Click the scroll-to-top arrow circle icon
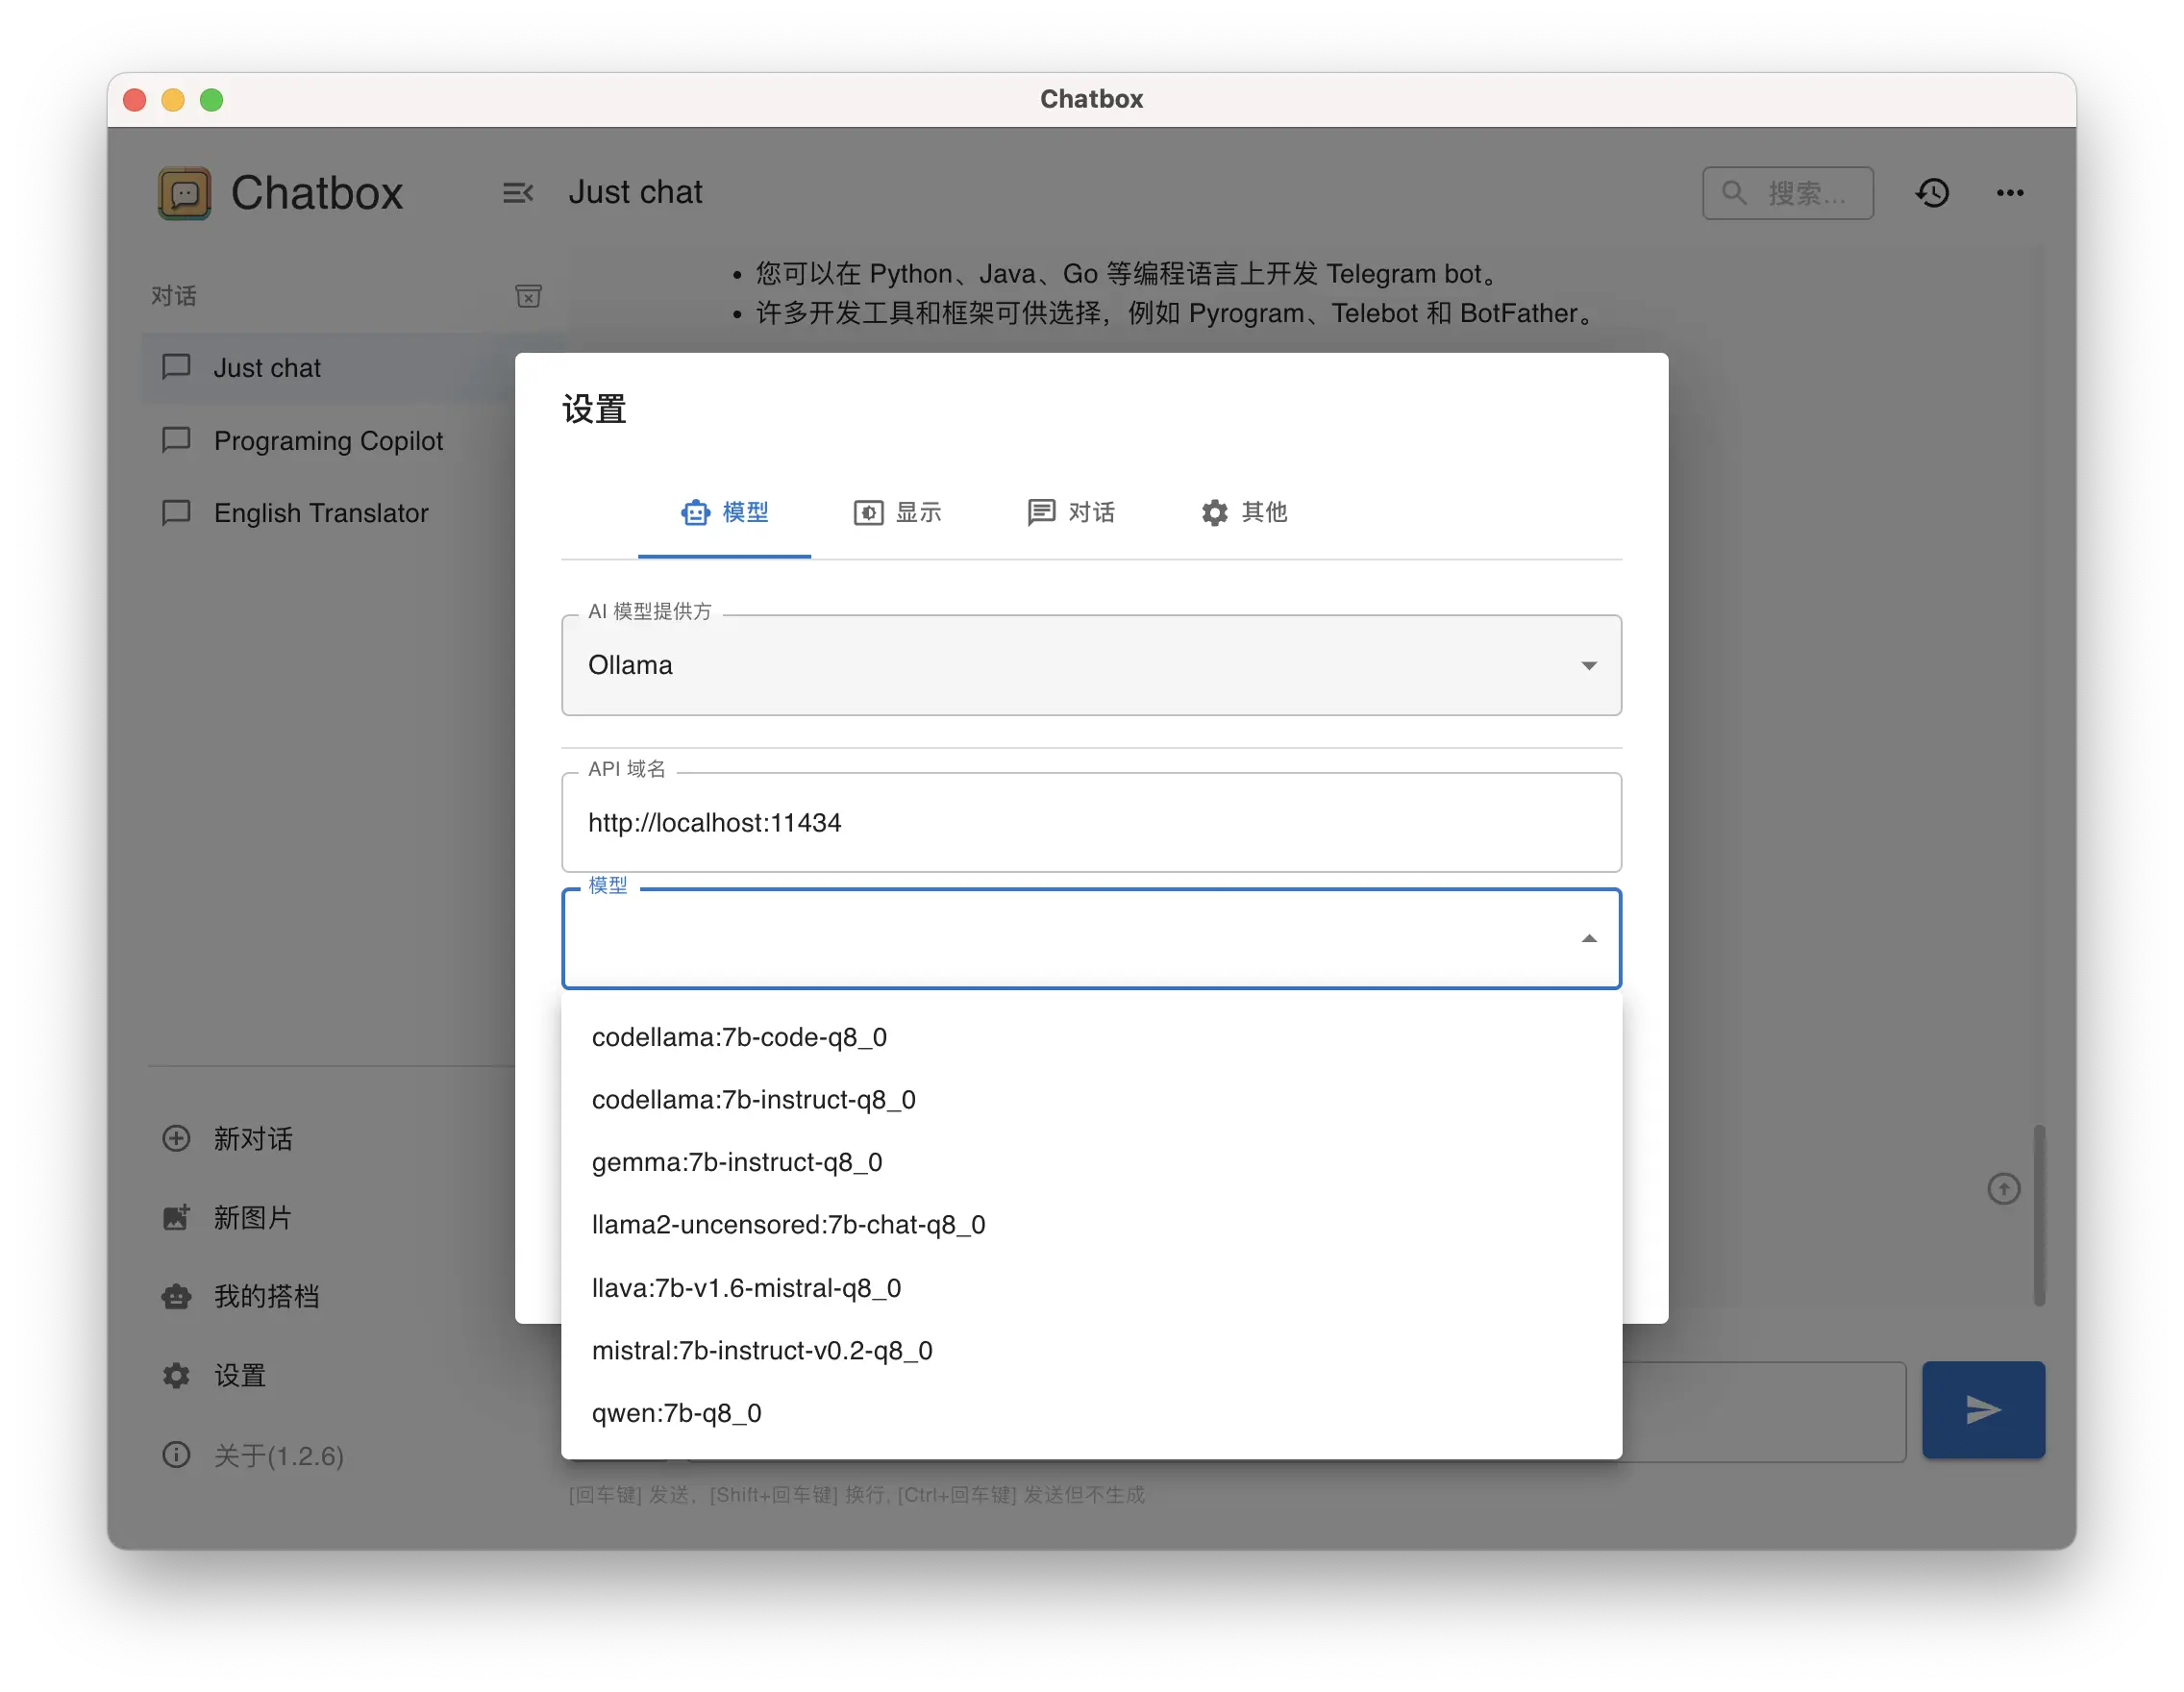 (2003, 1189)
